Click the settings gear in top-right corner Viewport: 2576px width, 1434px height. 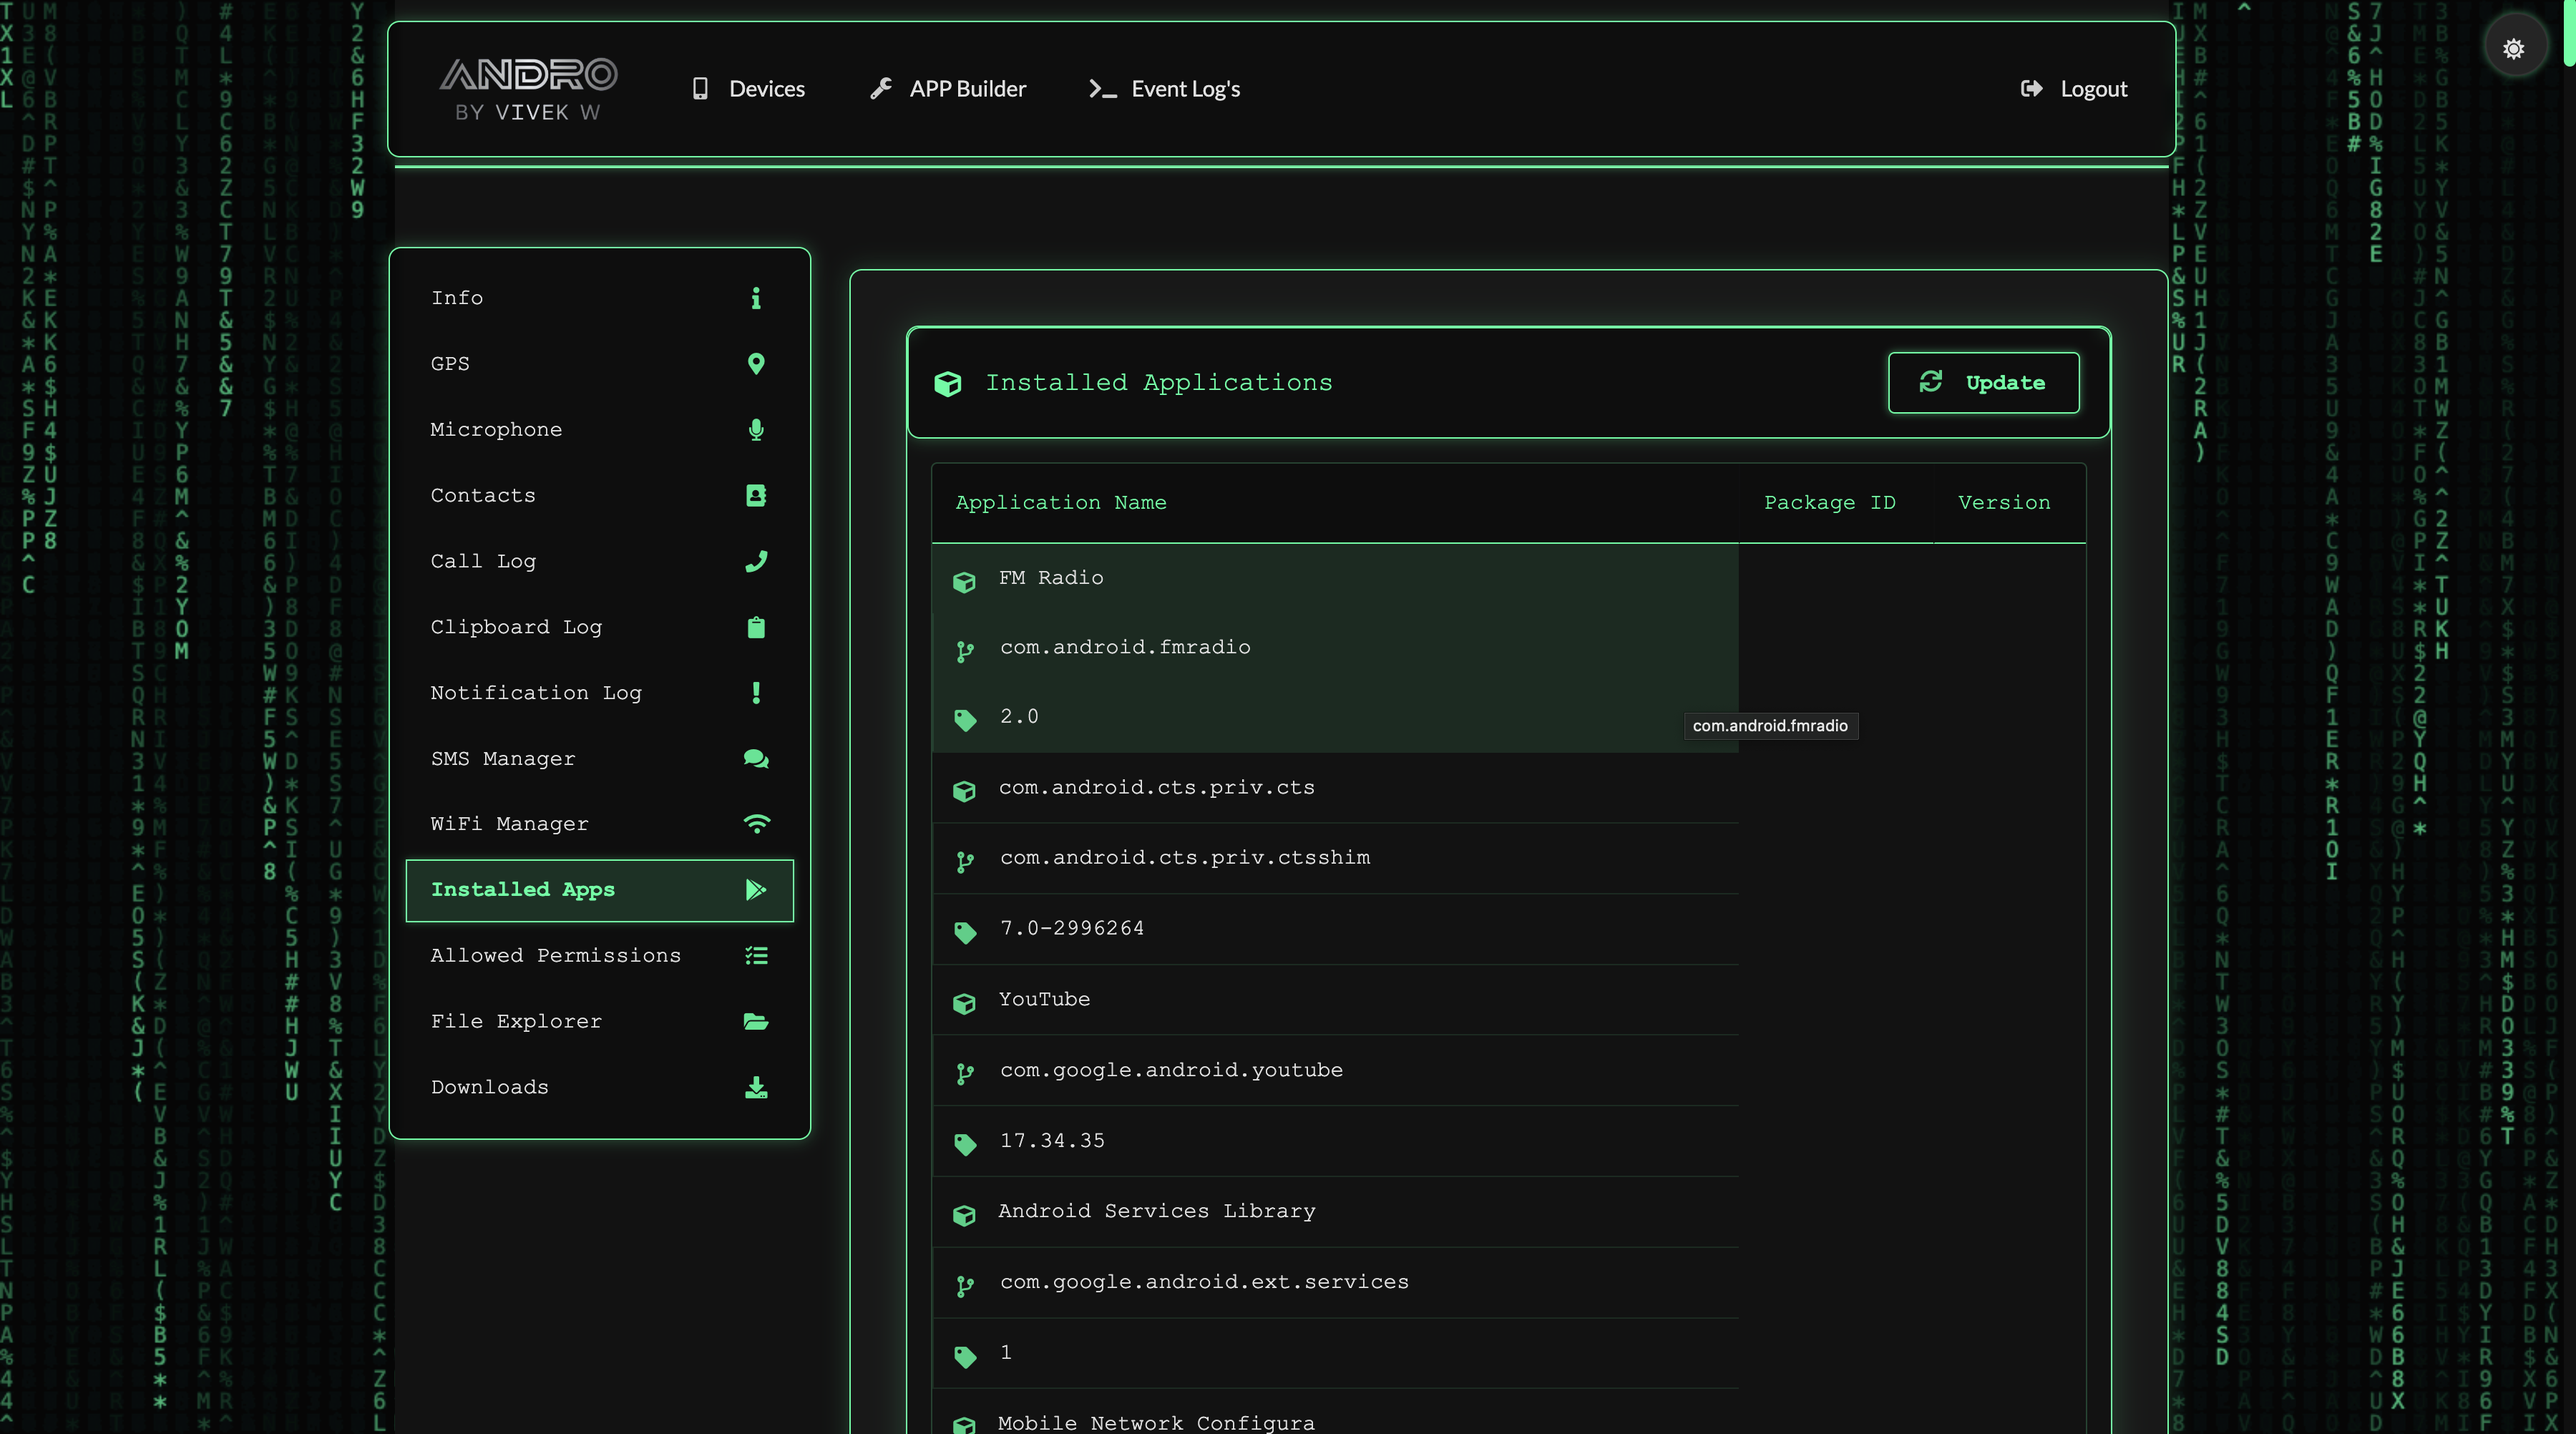click(2514, 46)
